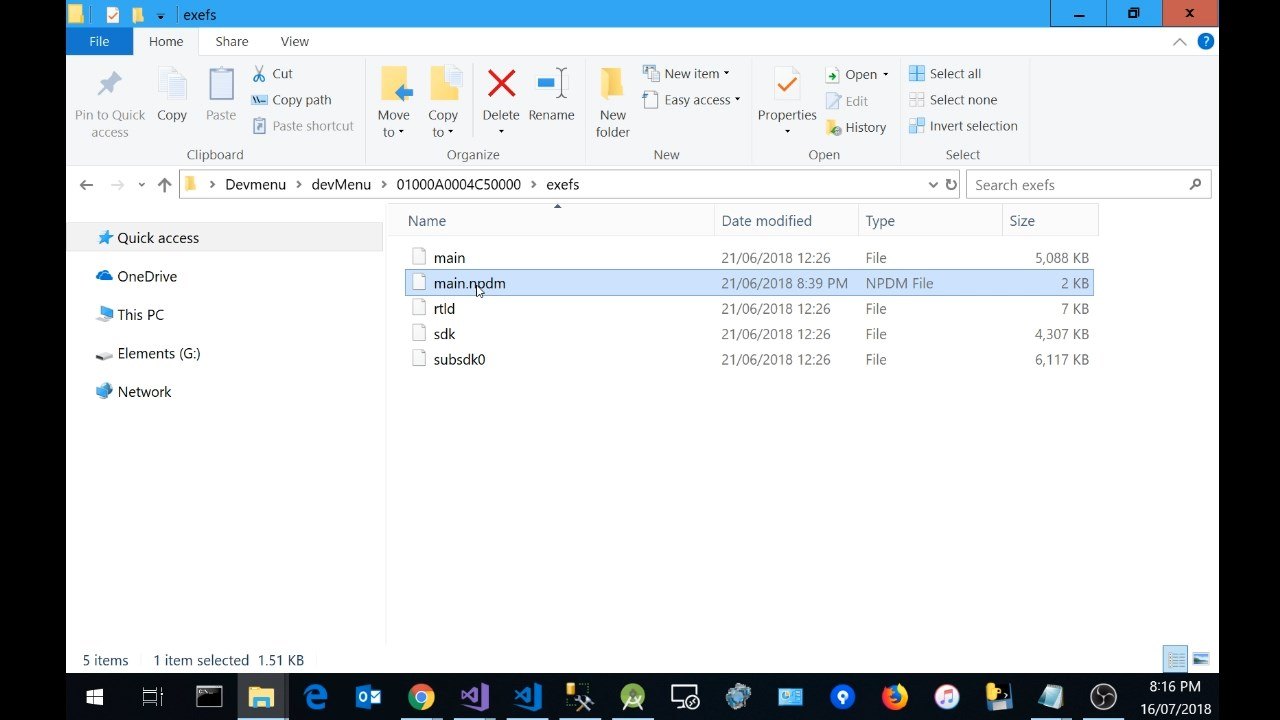Choose Copy path in Clipboard group
The height and width of the screenshot is (720, 1280).
pos(291,99)
